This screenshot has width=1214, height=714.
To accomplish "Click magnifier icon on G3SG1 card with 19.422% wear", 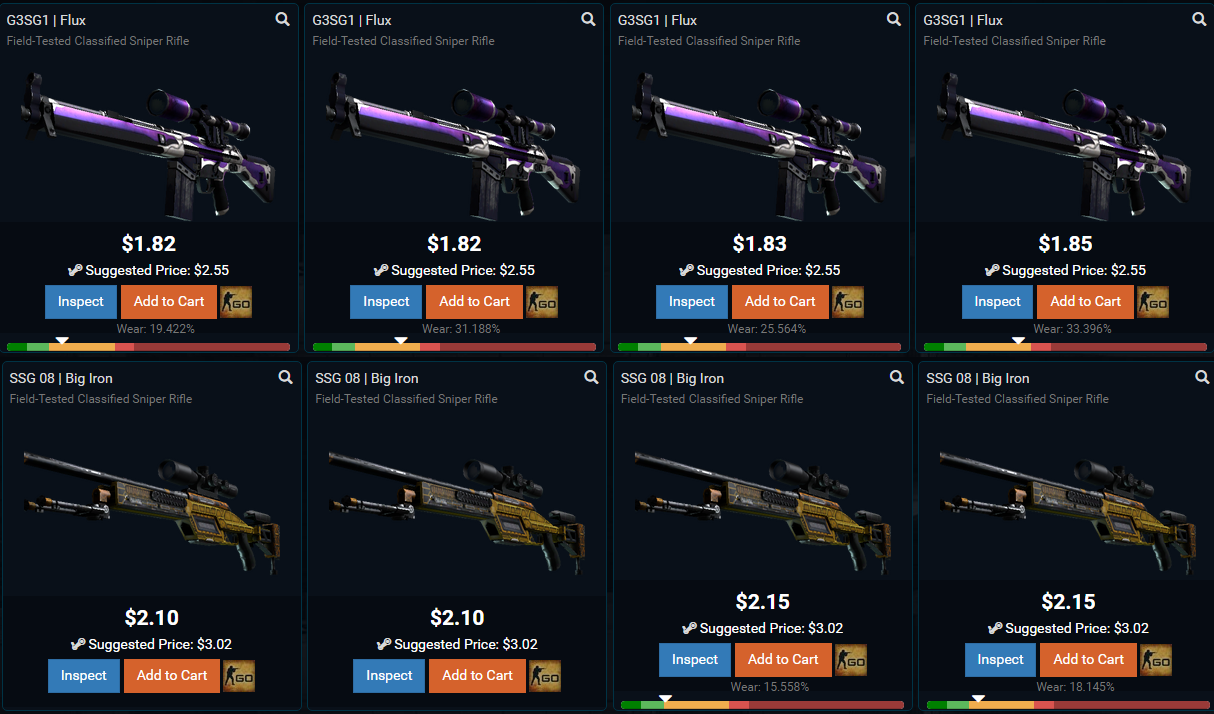I will point(284,19).
